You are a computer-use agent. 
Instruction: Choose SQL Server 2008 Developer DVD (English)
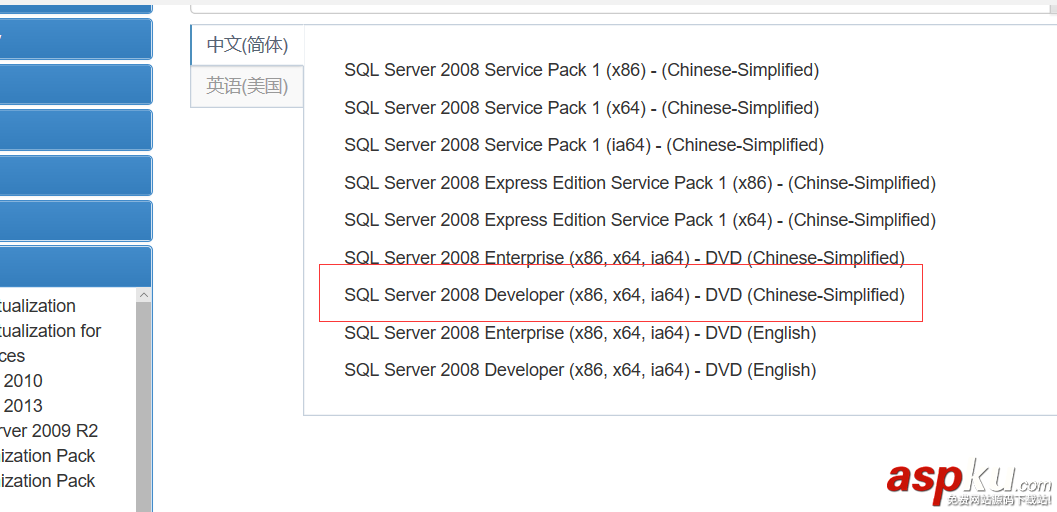(580, 370)
